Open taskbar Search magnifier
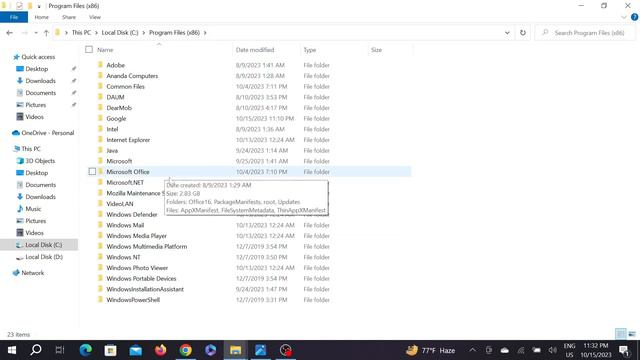 coord(36,350)
